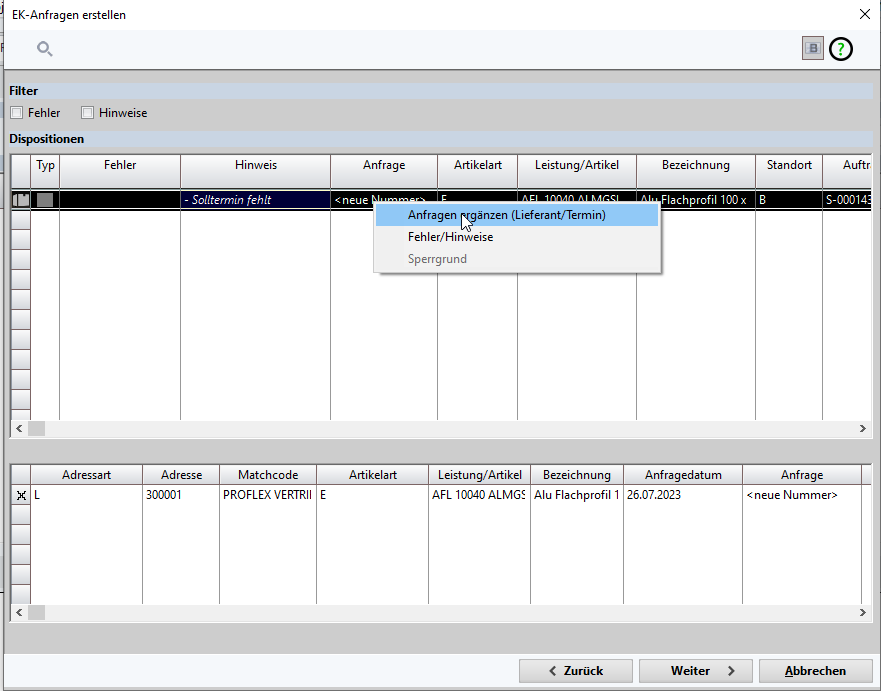Click the Zurück button
The width and height of the screenshot is (881, 691).
click(x=576, y=671)
